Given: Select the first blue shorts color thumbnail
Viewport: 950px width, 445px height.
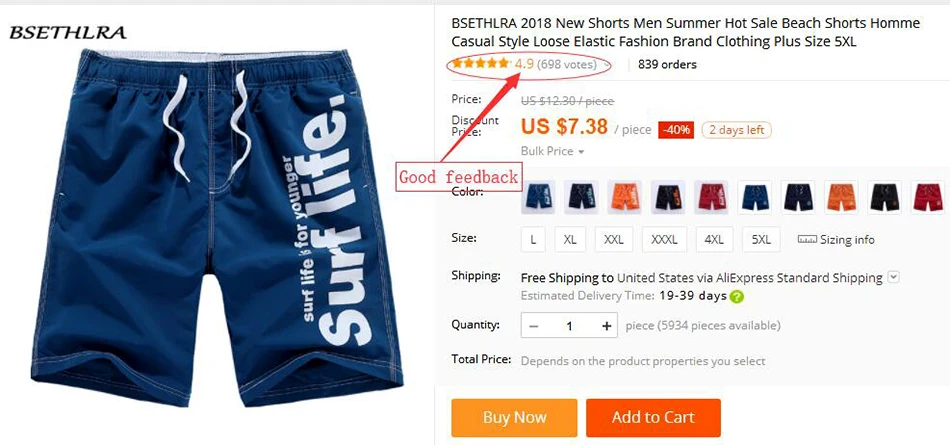Looking at the screenshot, I should (x=538, y=197).
